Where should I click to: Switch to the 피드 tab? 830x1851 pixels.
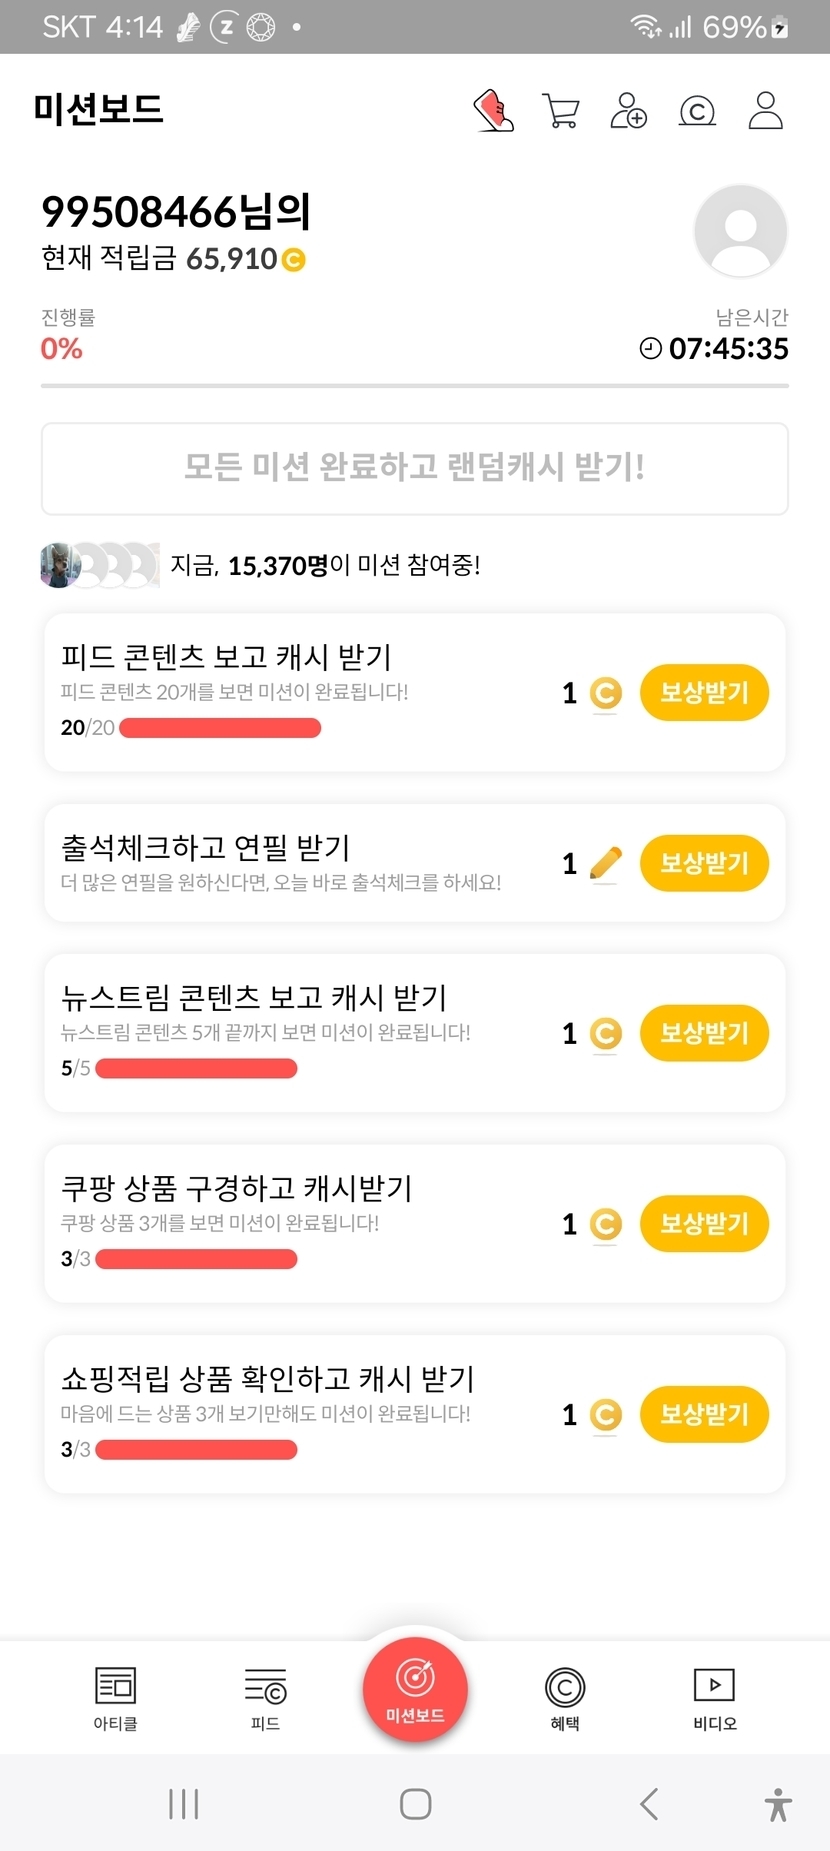click(265, 1698)
